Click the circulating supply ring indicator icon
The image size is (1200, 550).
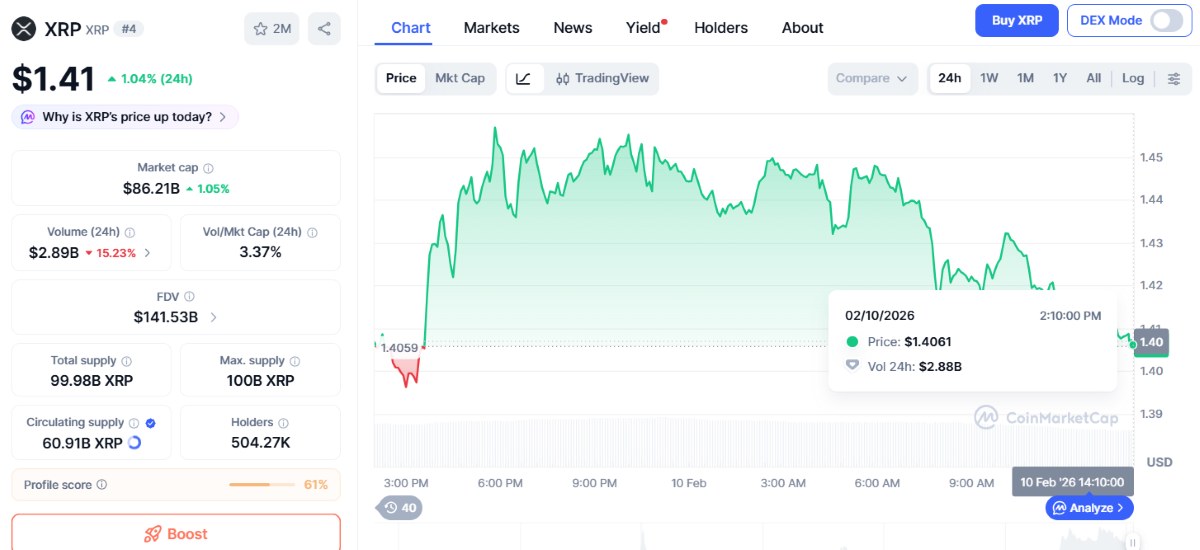135,442
